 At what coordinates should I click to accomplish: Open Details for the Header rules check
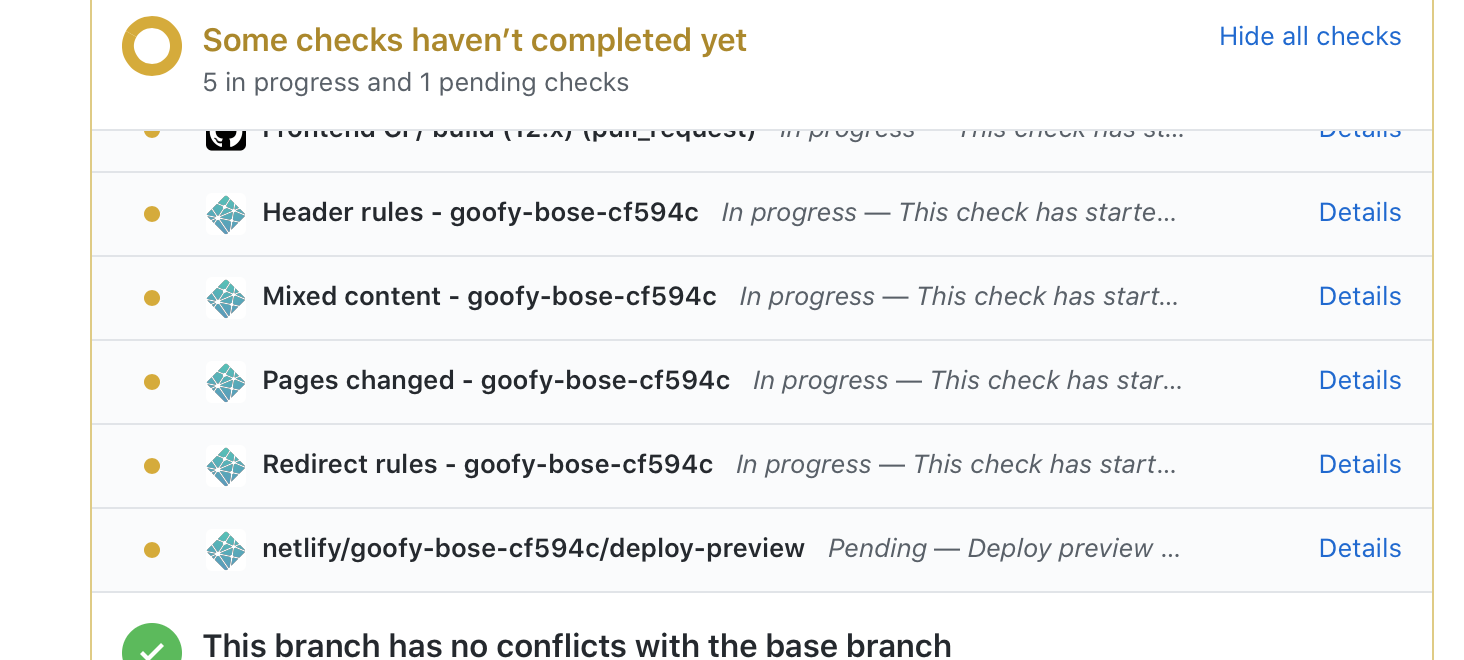click(1360, 213)
